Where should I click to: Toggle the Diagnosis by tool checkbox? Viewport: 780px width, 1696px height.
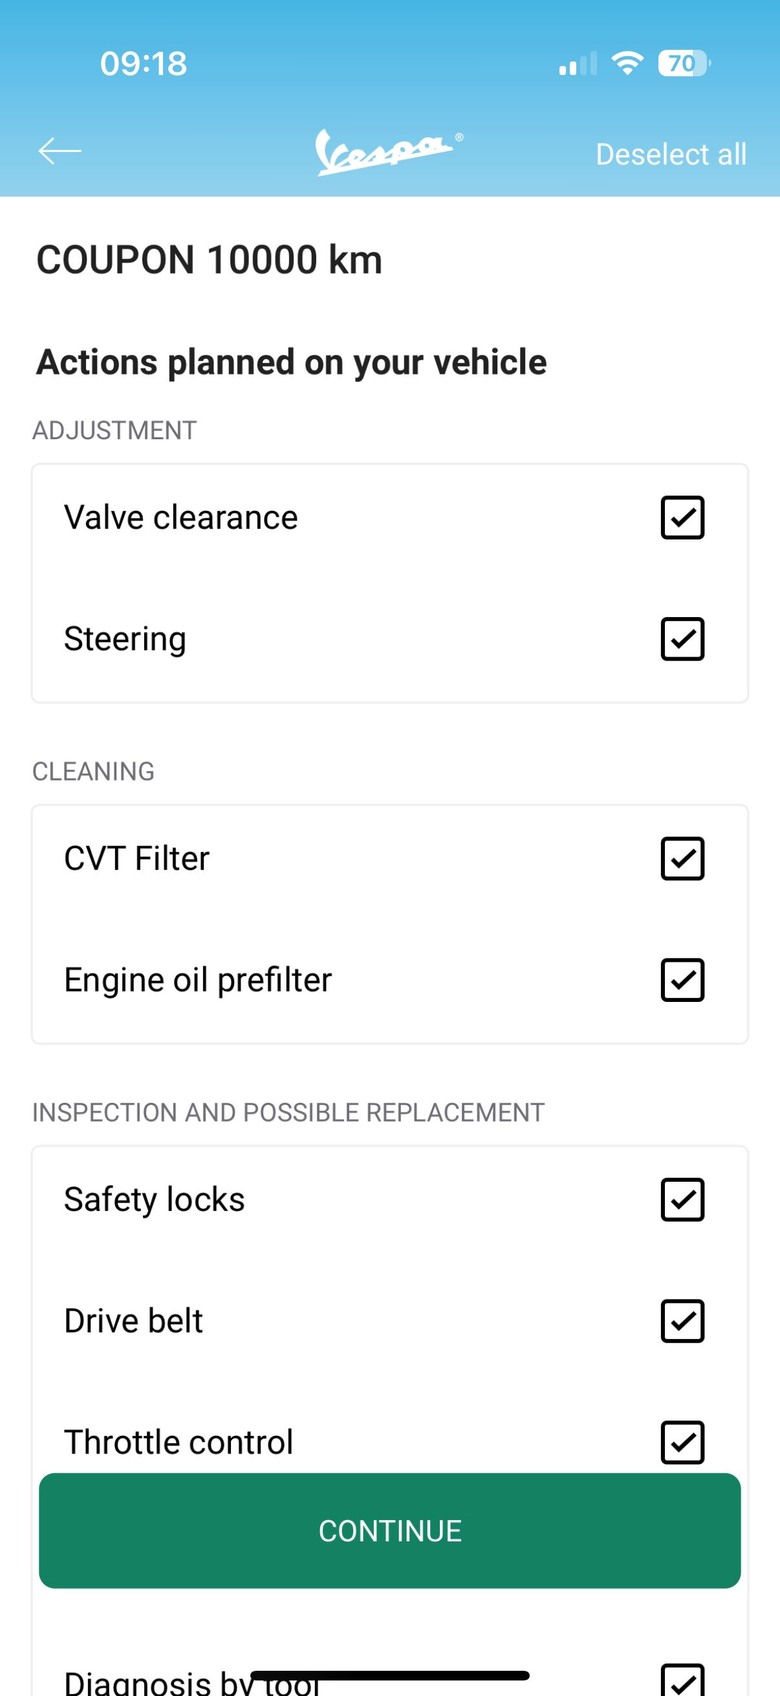tap(683, 1680)
